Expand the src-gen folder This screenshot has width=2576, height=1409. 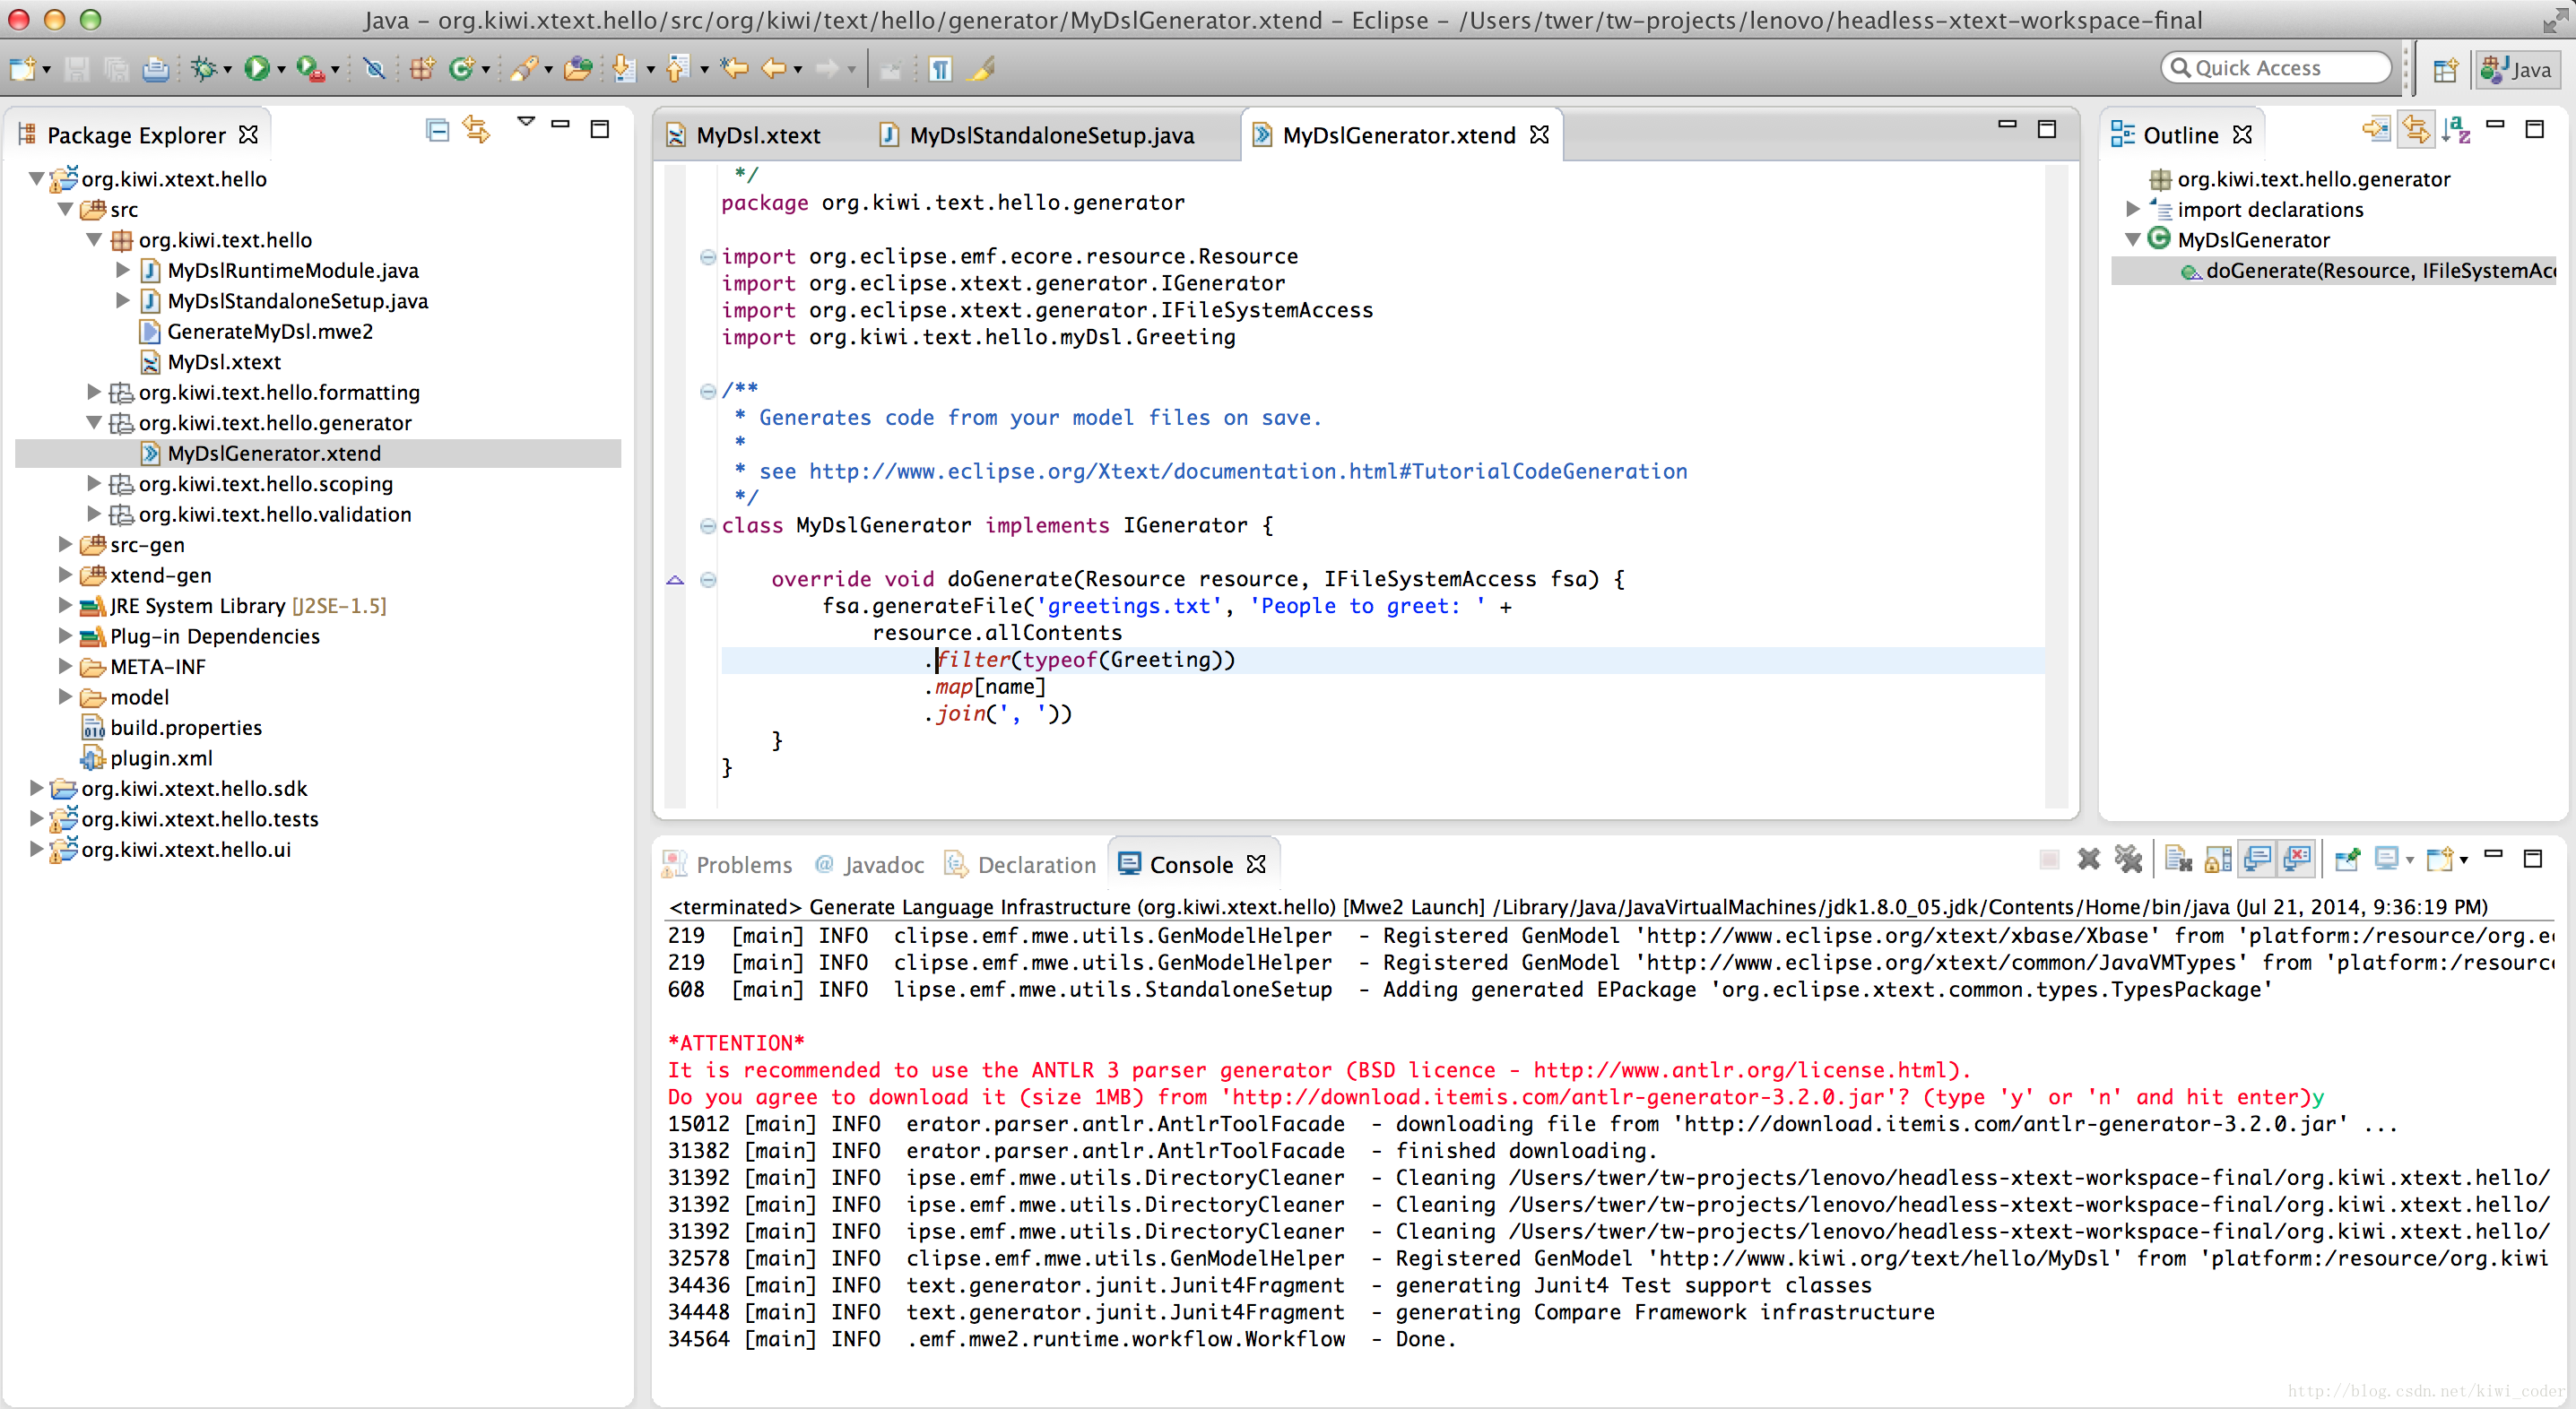click(65, 545)
